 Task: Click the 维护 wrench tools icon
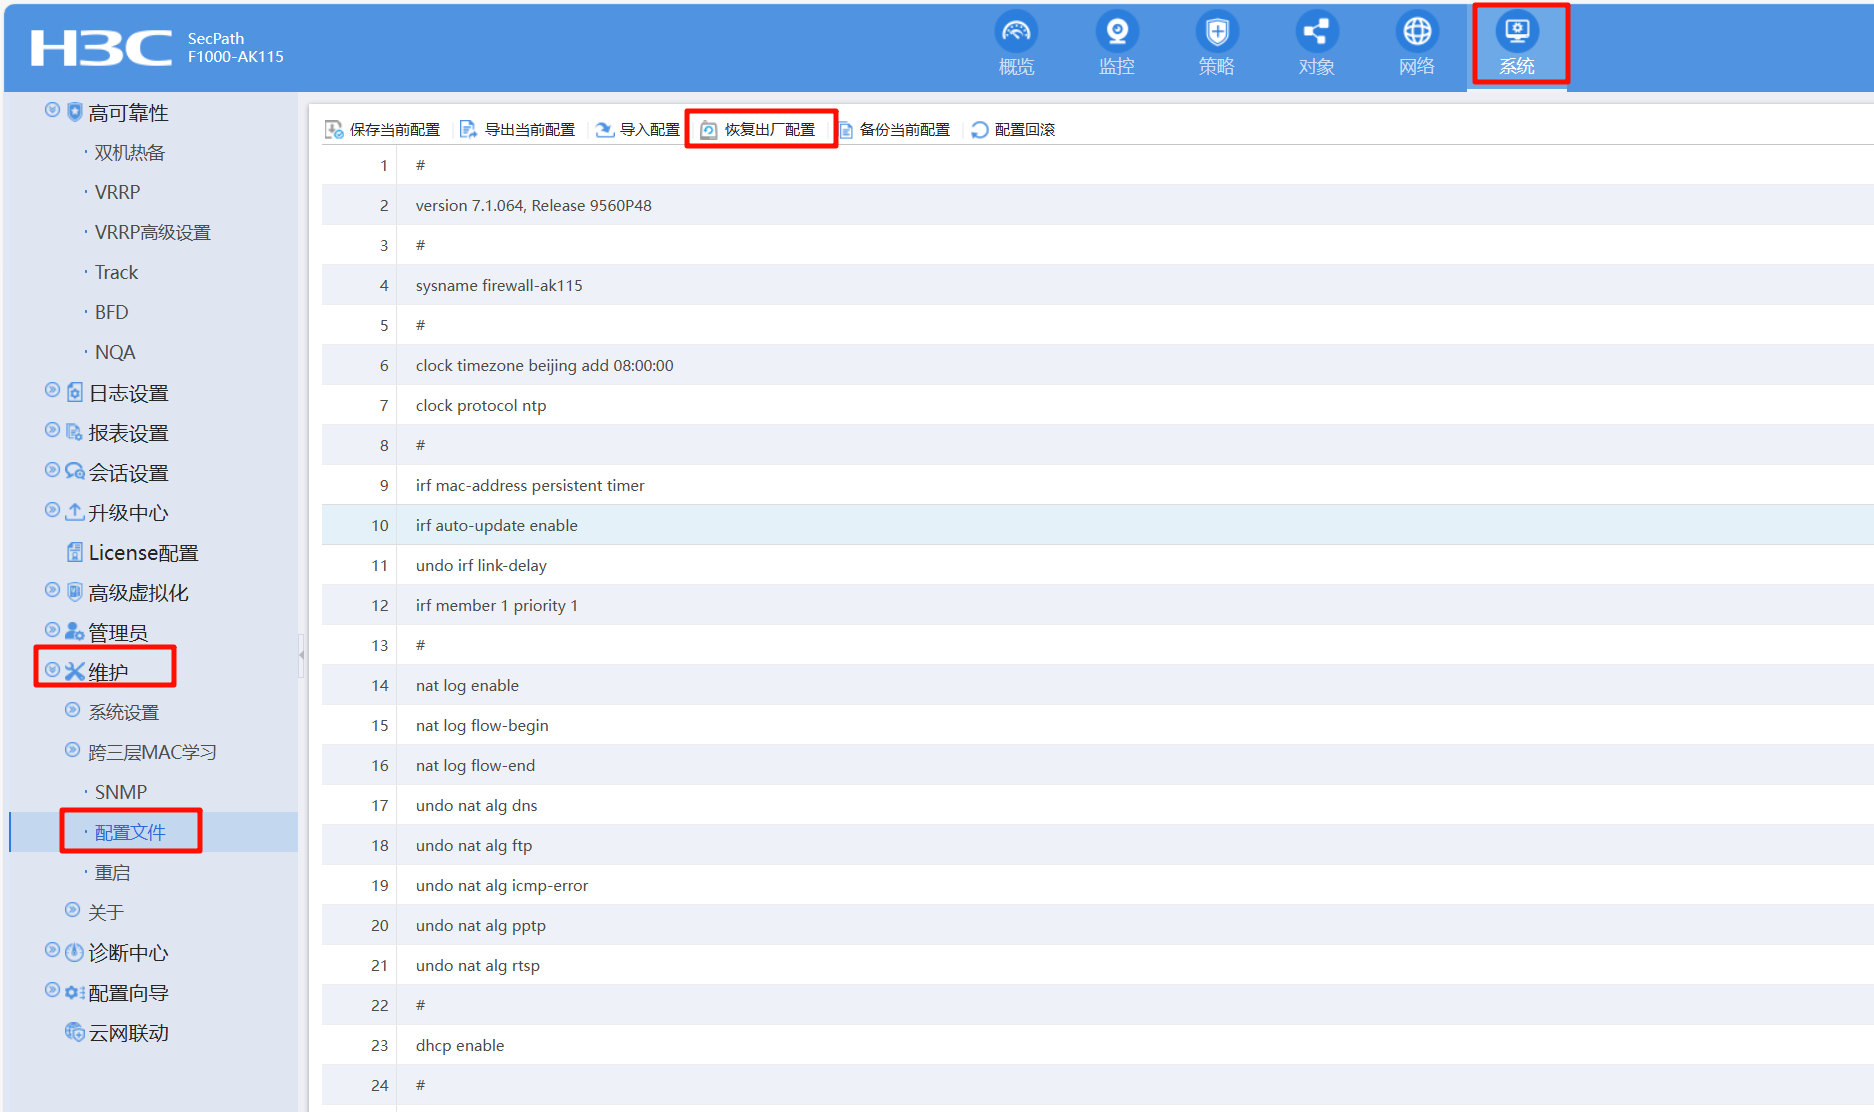click(x=75, y=672)
